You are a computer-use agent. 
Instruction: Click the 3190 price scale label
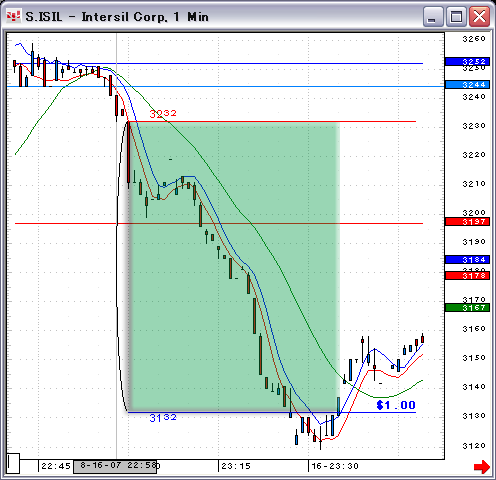pyautogui.click(x=474, y=242)
